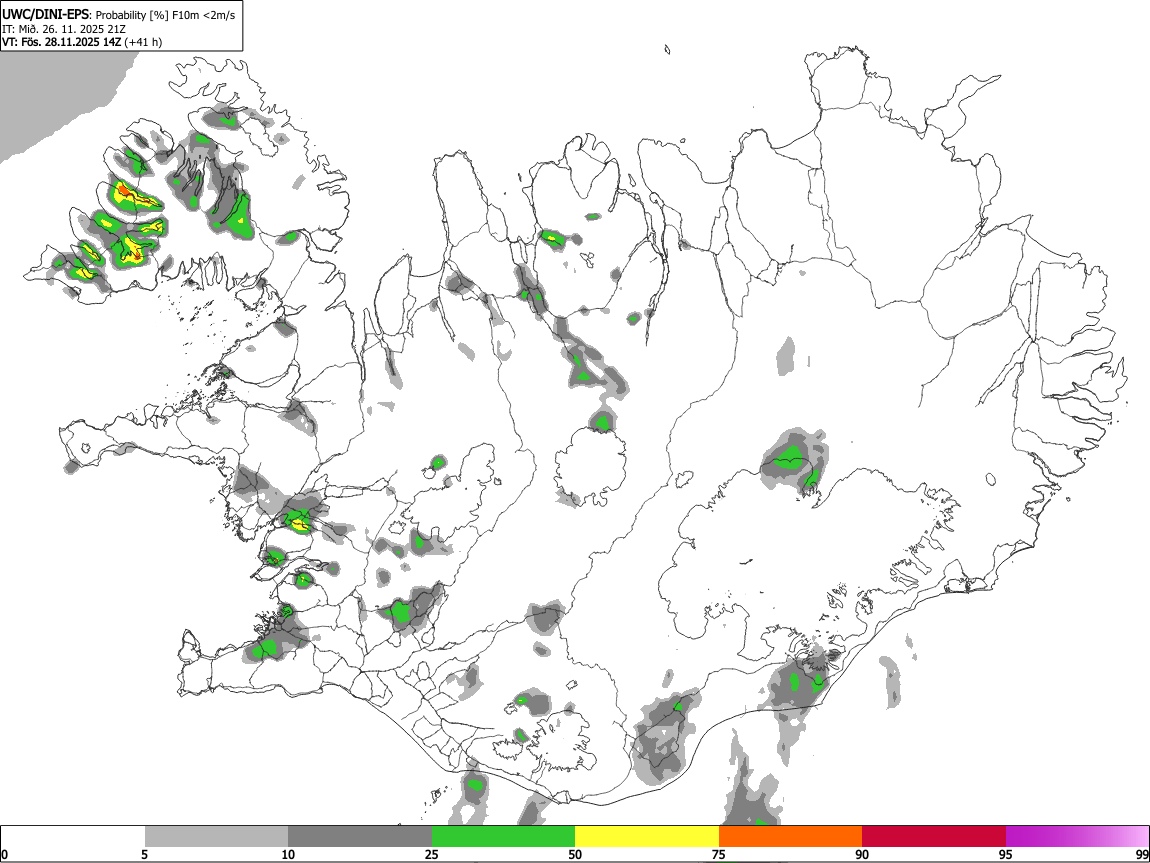
Task: Click the 'IT: Mið. 26. 11. 2025 21Z' line
Action: (x=64, y=29)
